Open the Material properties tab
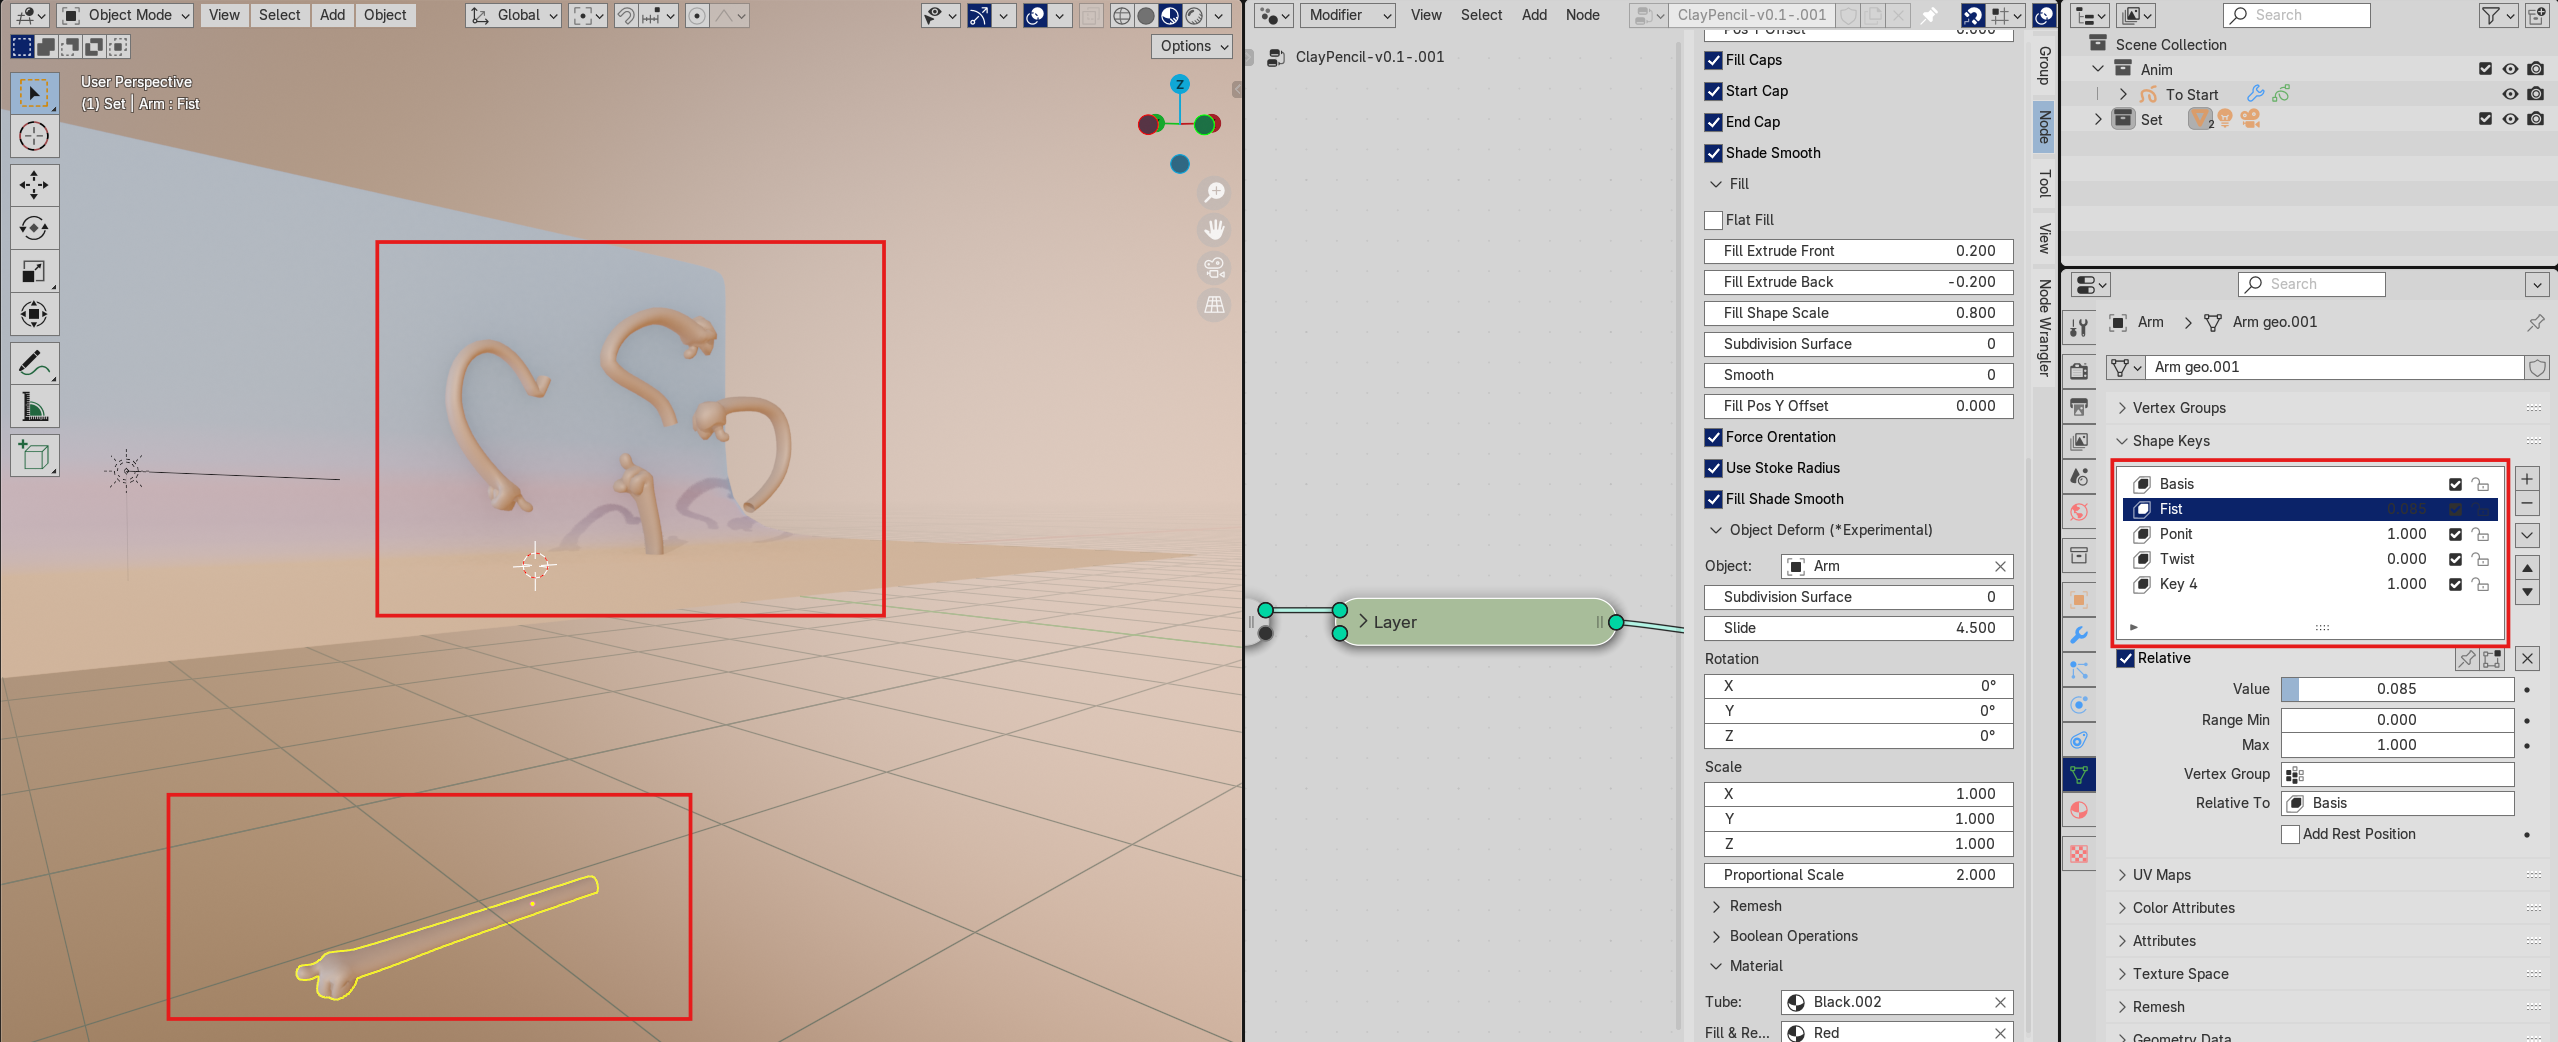 click(x=2079, y=810)
